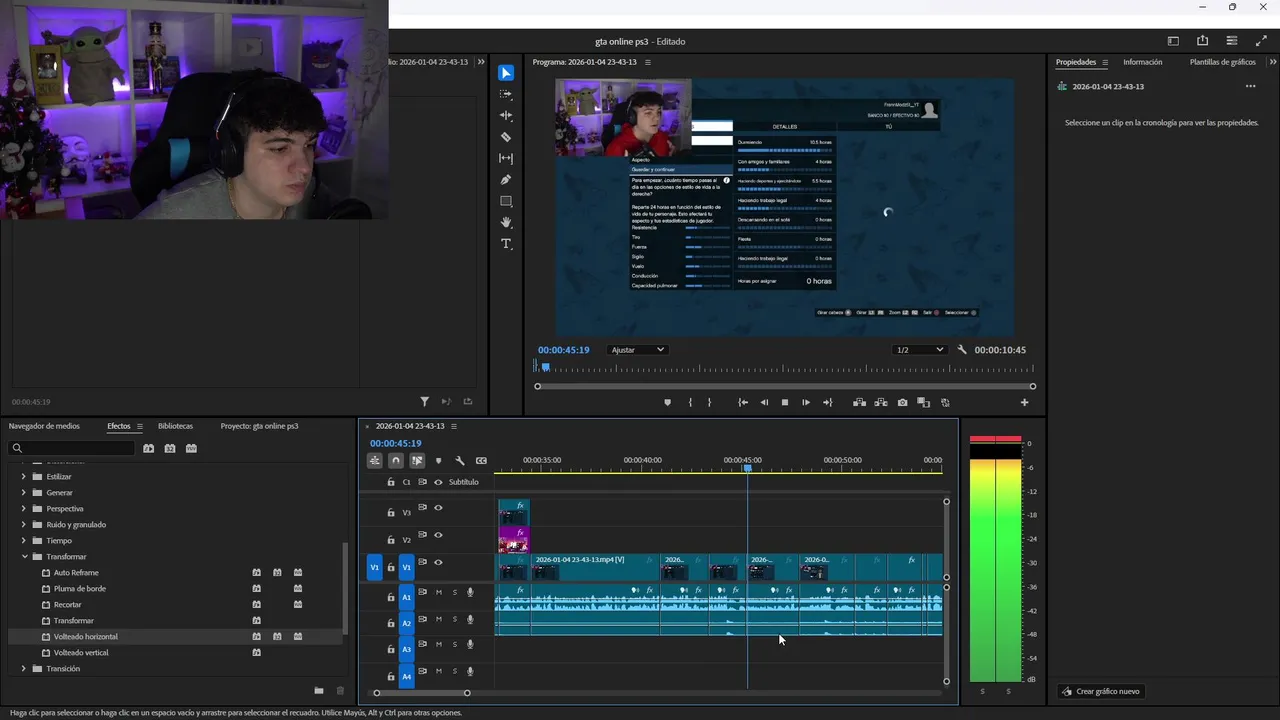This screenshot has height=720, width=1280.
Task: Toggle A3 track targeting
Action: tap(406, 650)
